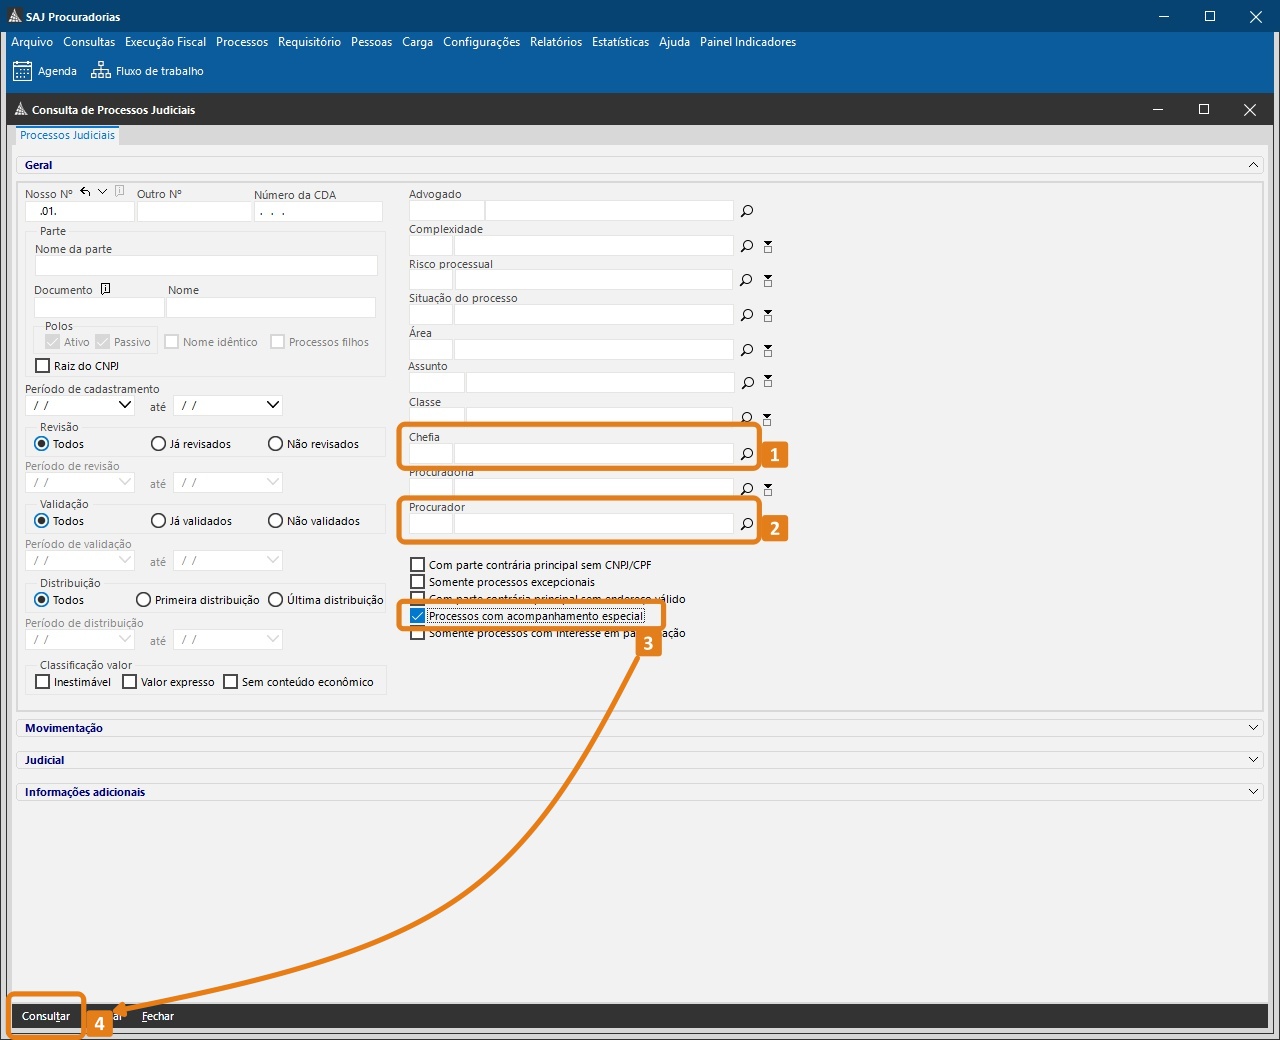Open the Processos menu
This screenshot has width=1280, height=1040.
click(x=242, y=42)
